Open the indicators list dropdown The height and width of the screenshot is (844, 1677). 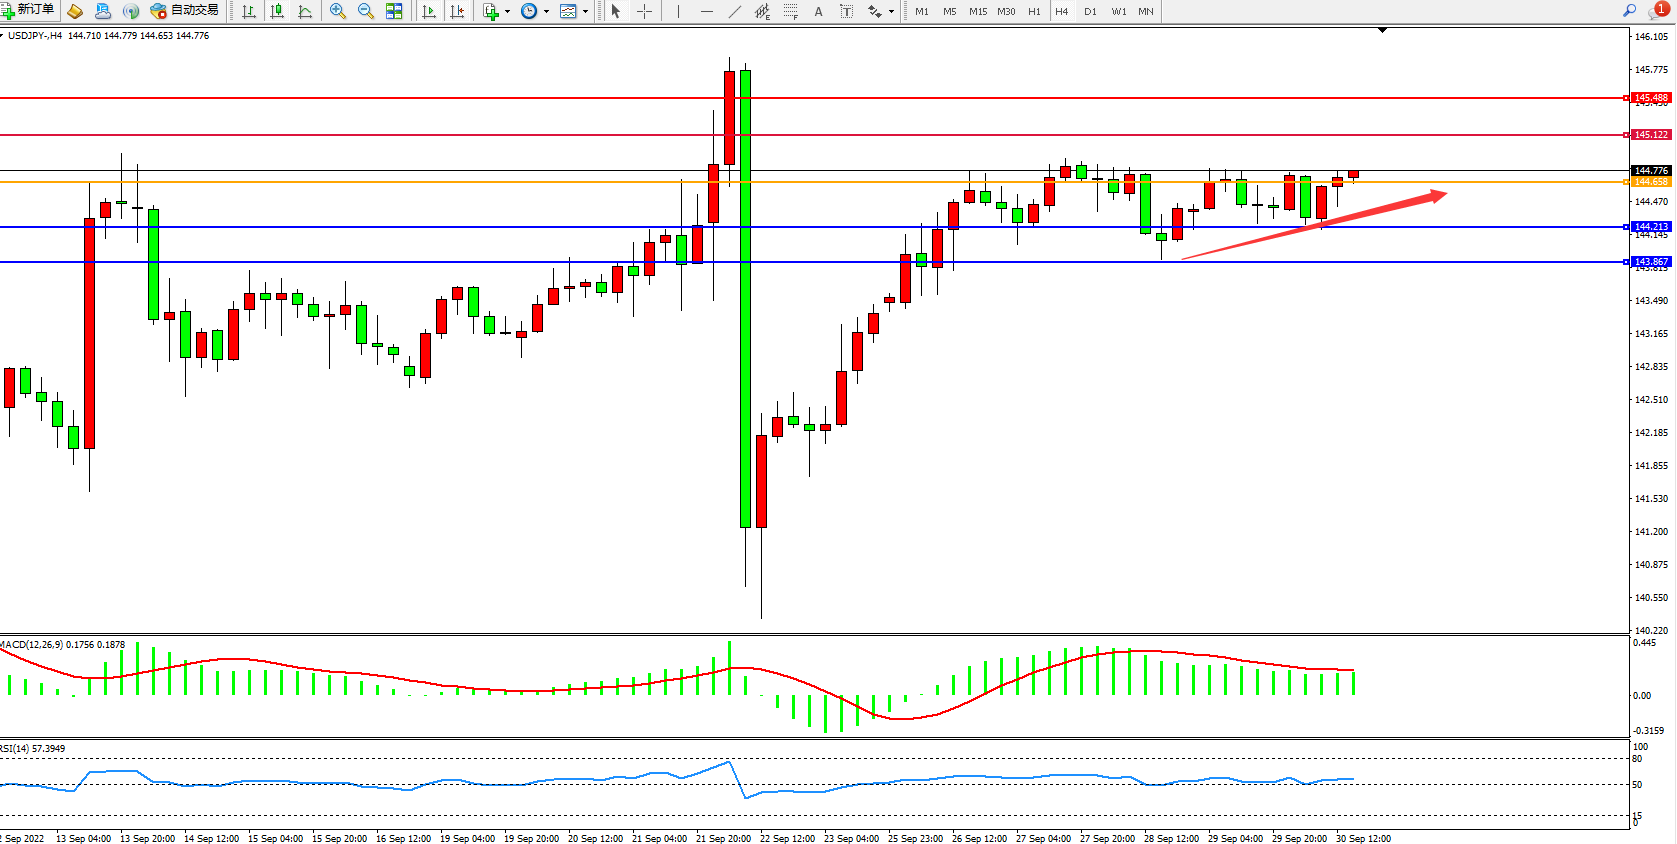point(507,12)
